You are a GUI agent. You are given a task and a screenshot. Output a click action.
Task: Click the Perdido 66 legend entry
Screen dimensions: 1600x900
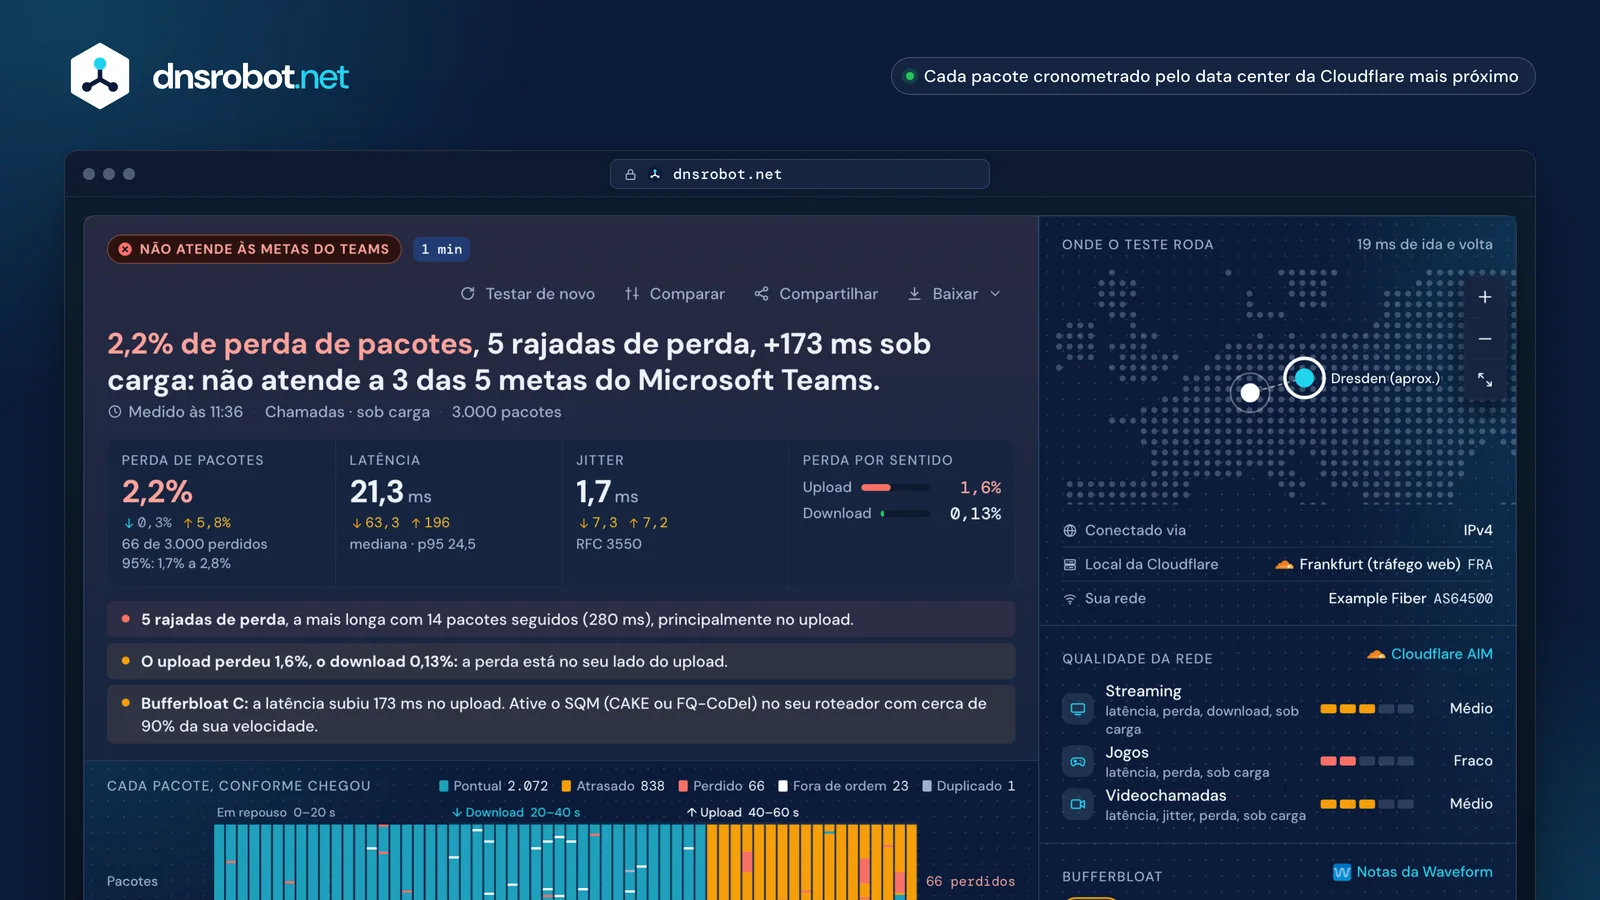[x=721, y=786]
